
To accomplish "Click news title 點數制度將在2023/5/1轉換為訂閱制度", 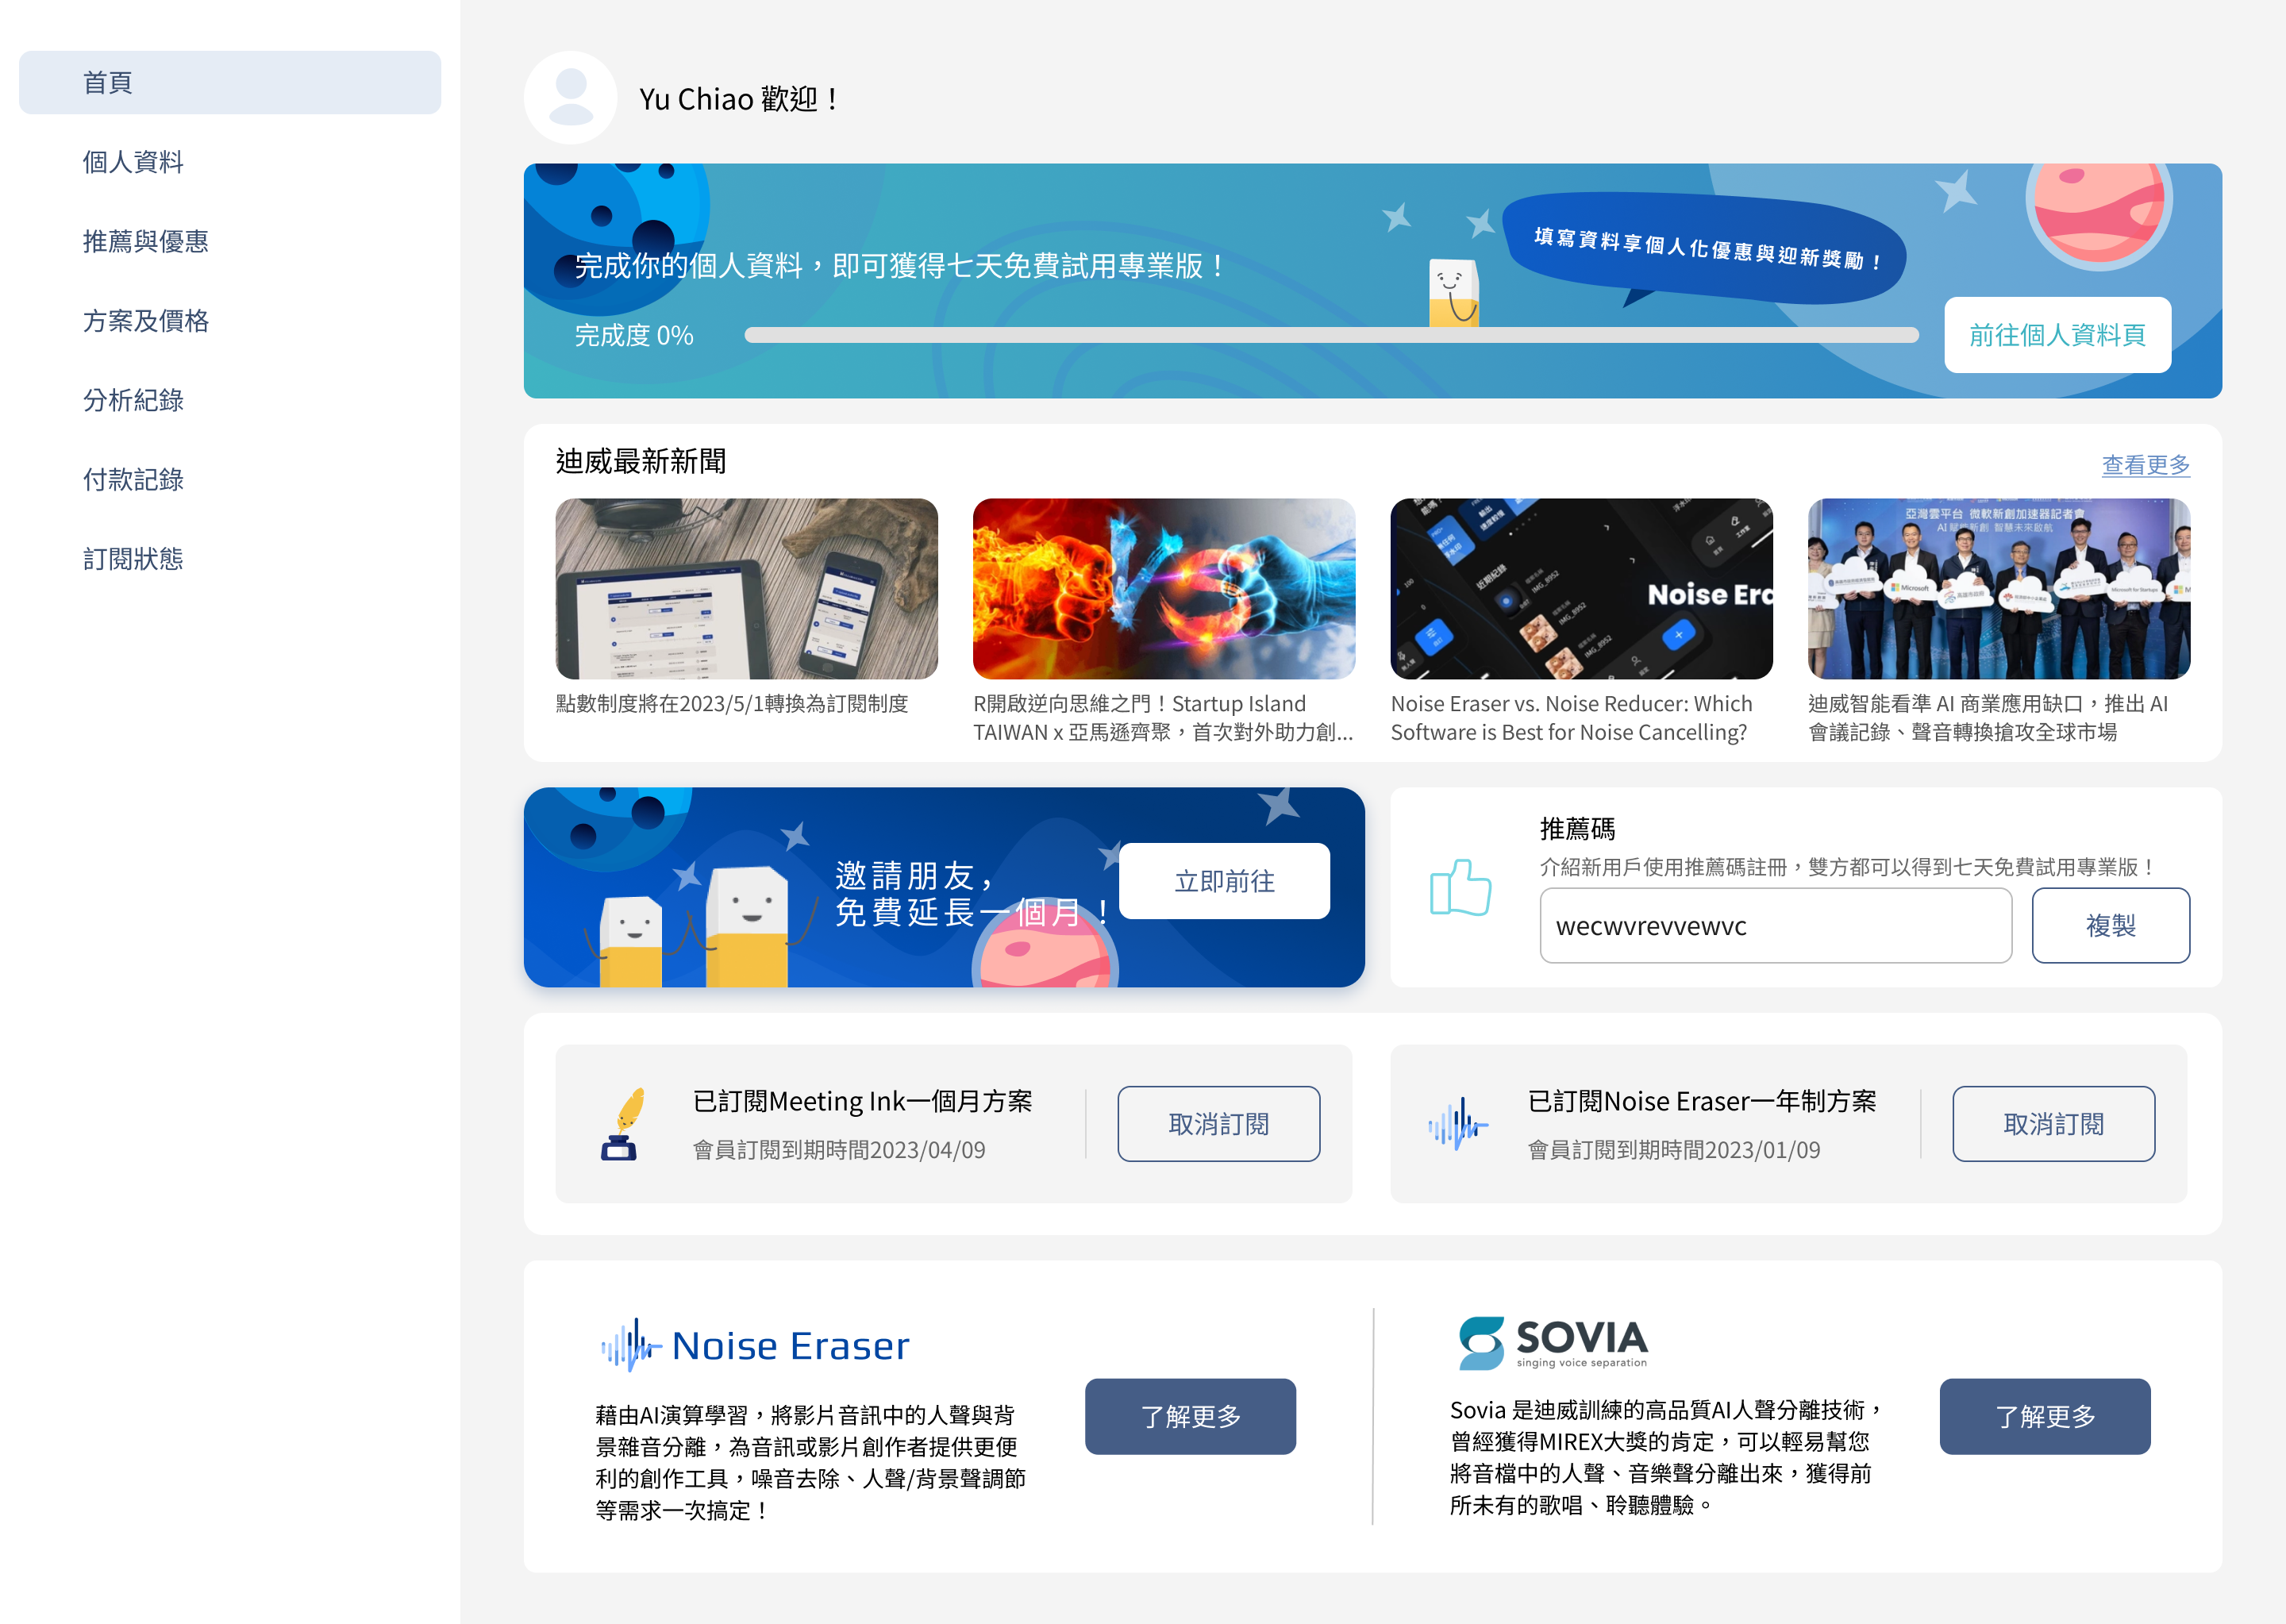I will (732, 704).
